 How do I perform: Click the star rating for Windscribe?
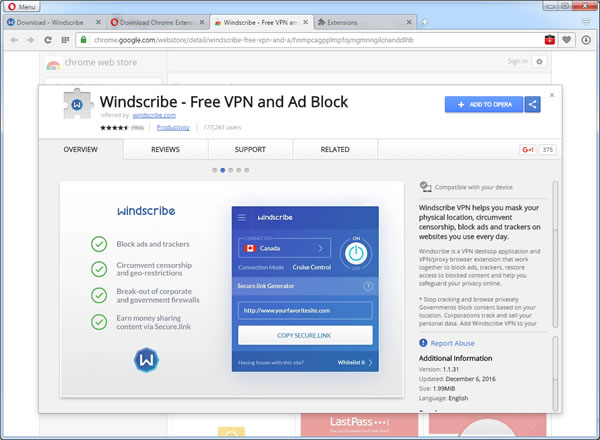tap(114, 128)
